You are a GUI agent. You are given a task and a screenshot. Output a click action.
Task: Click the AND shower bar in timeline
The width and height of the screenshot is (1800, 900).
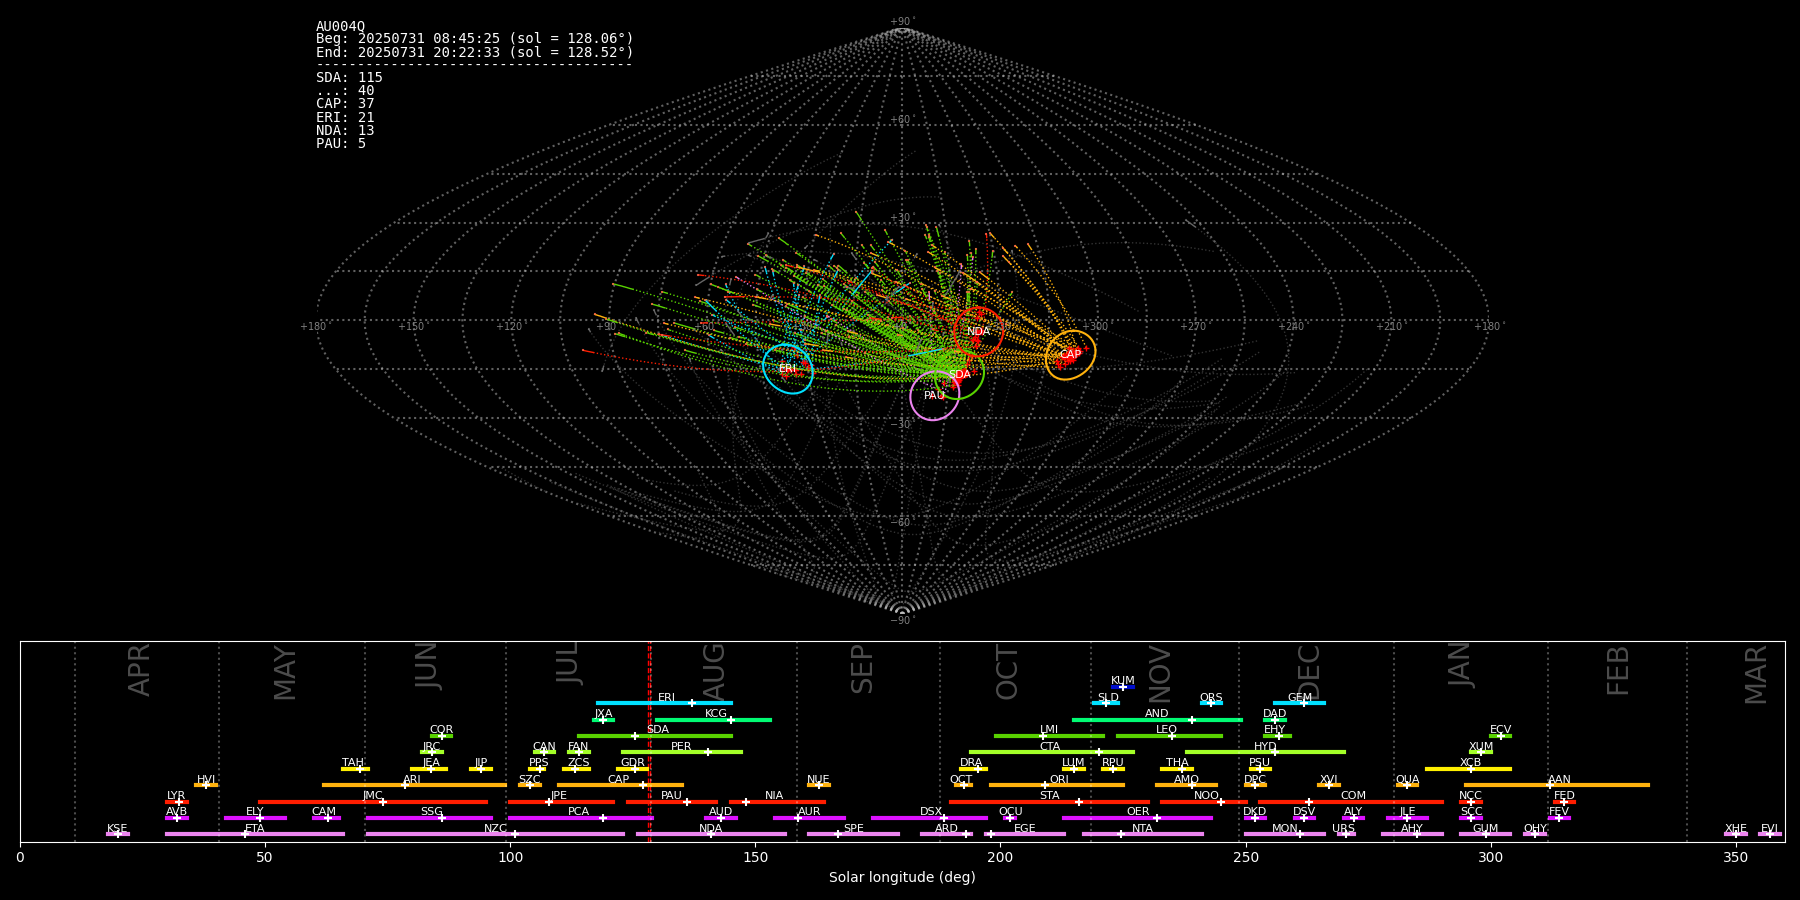1157,719
